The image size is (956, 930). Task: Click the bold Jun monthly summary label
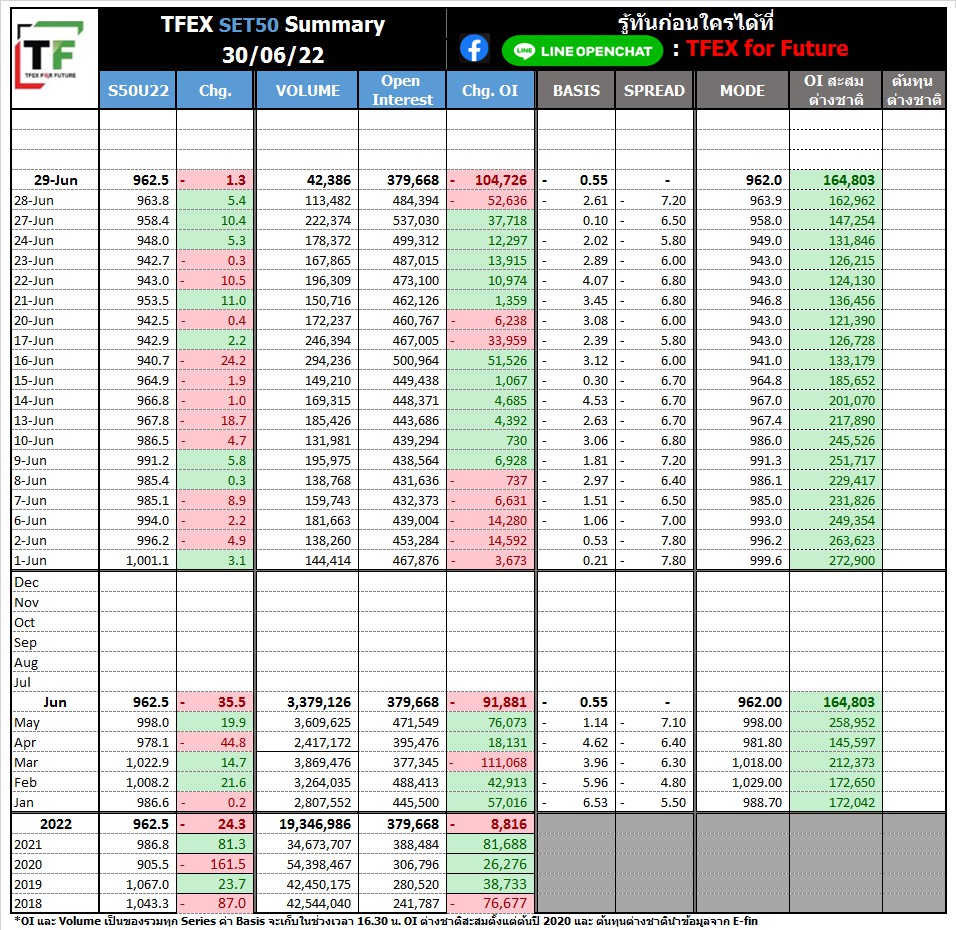tap(55, 703)
